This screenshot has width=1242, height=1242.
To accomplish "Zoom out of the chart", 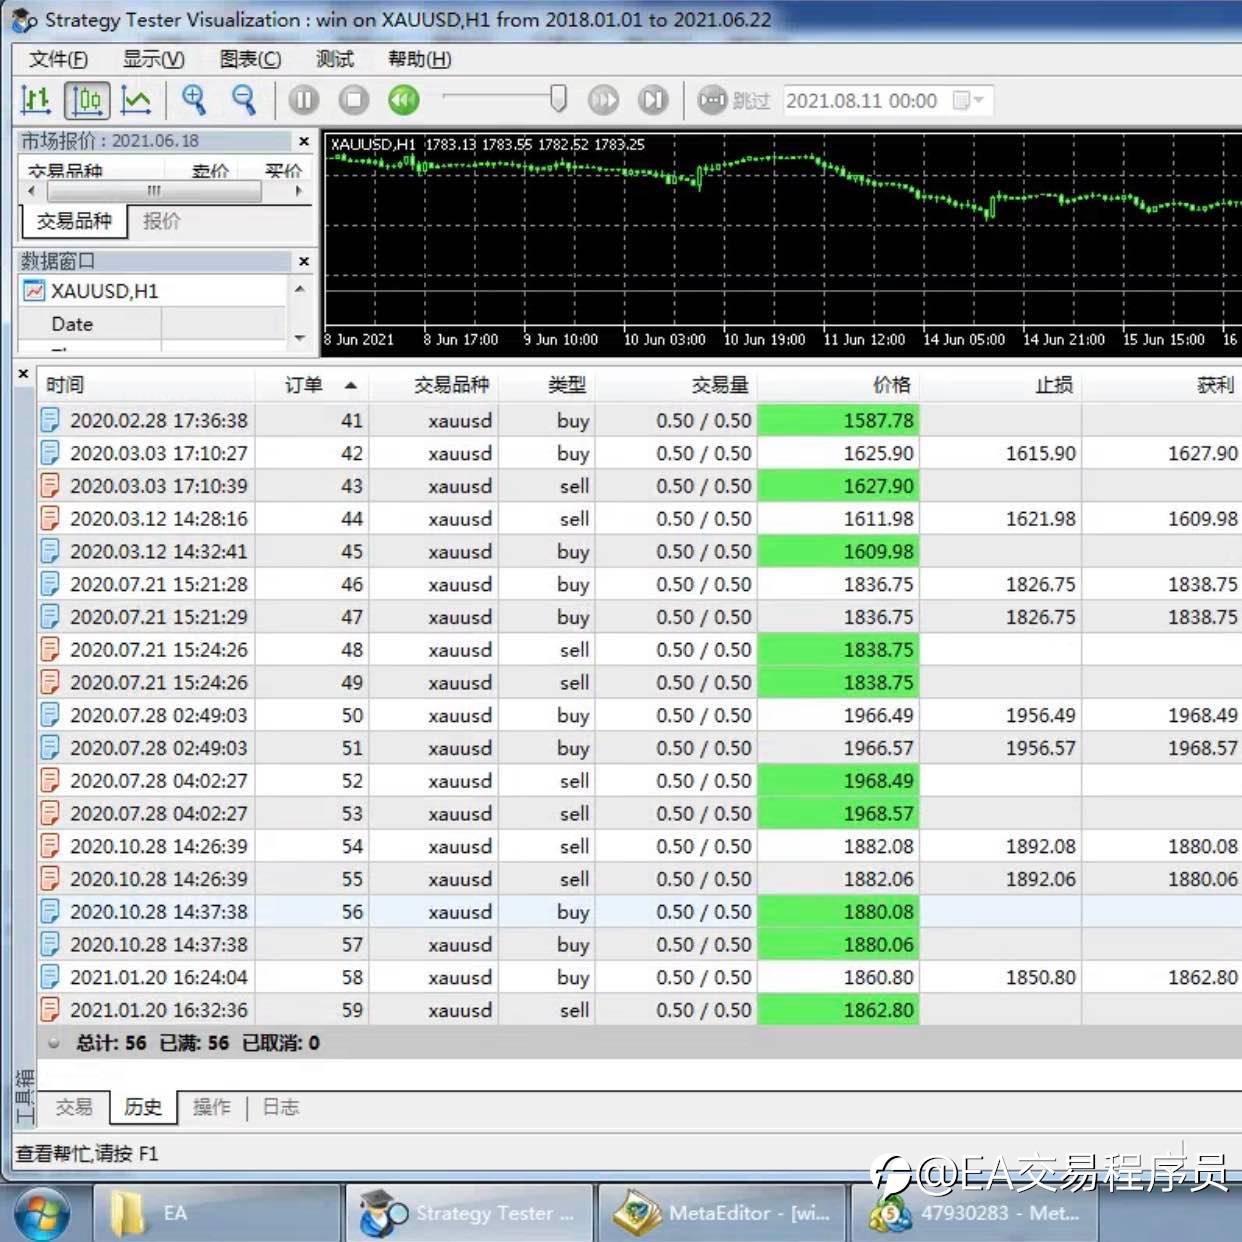I will [244, 100].
